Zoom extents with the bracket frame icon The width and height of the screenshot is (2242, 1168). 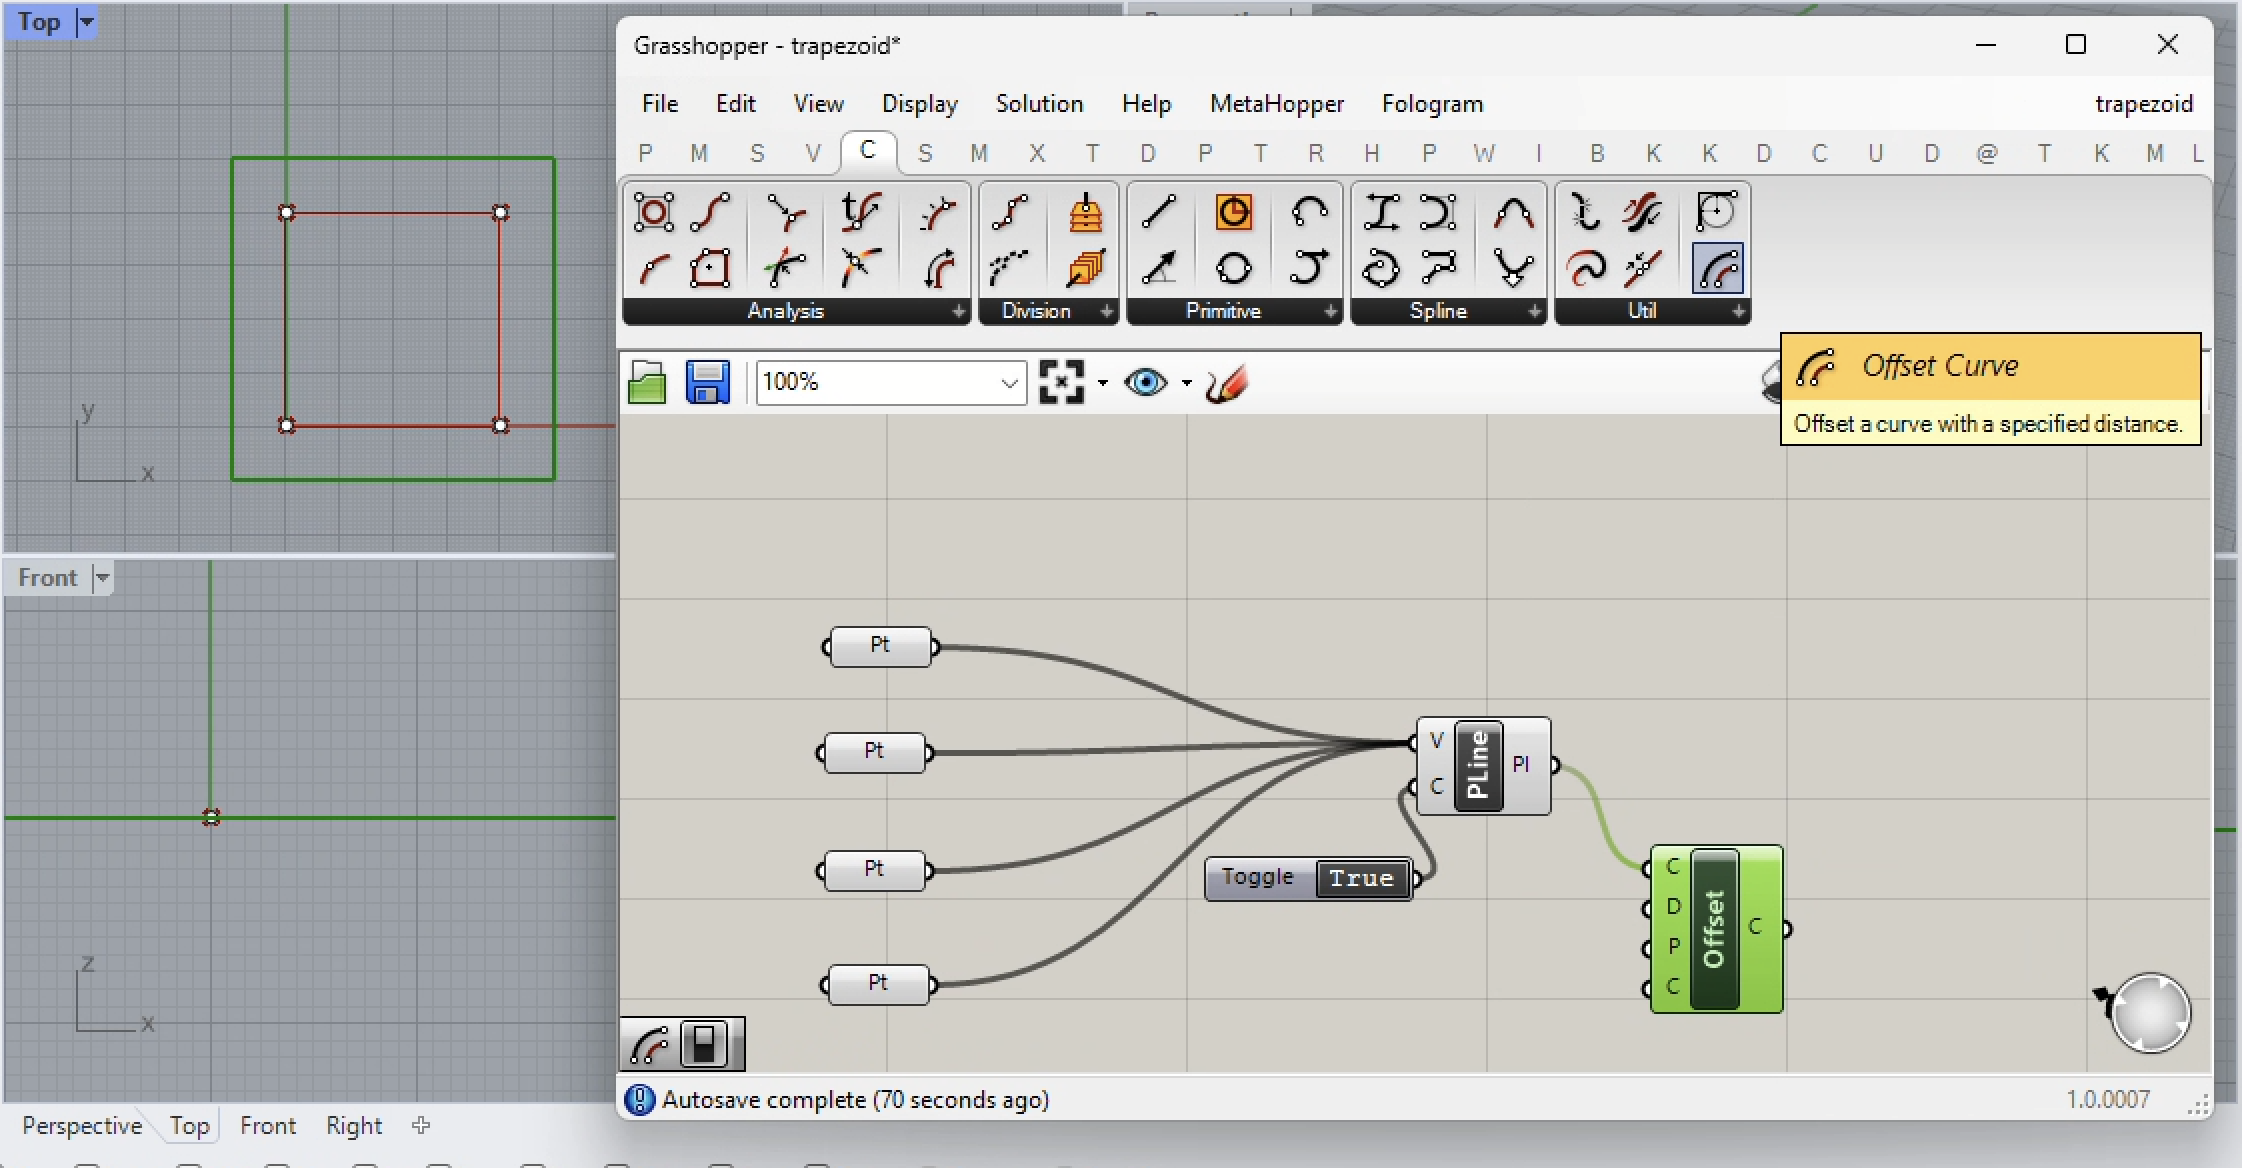[x=1061, y=382]
